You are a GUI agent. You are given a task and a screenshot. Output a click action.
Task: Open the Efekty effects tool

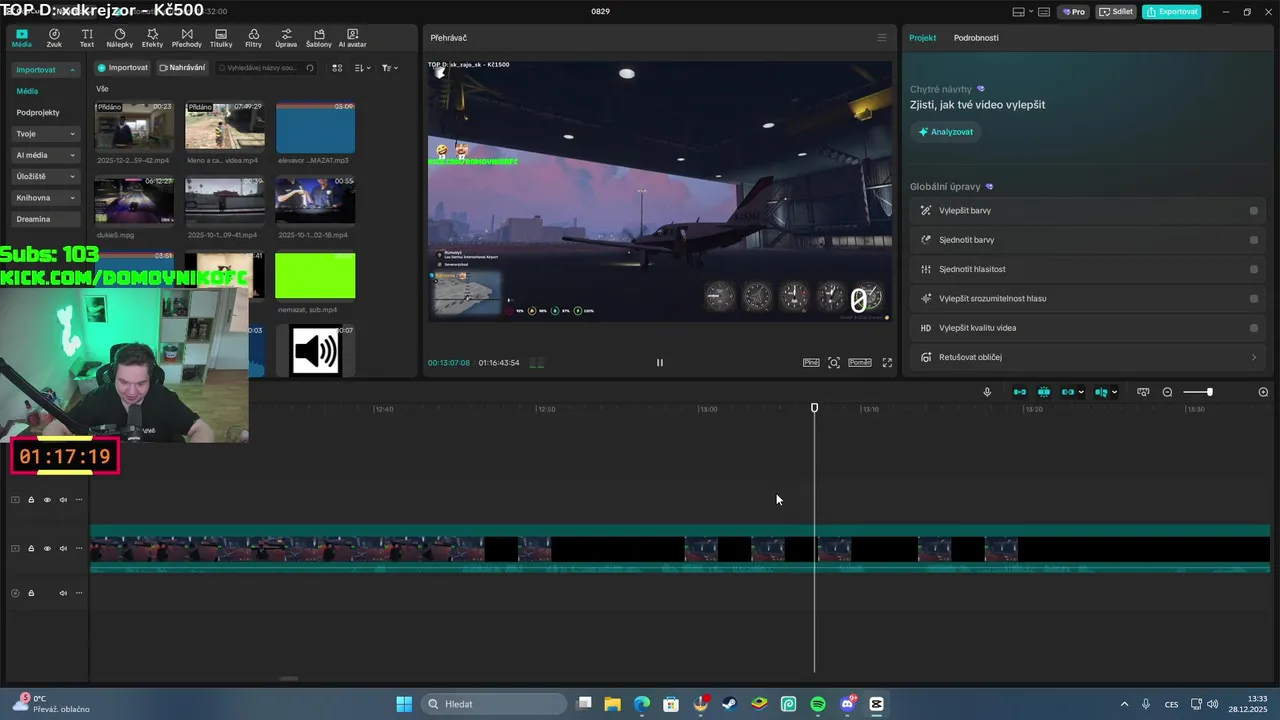152,38
